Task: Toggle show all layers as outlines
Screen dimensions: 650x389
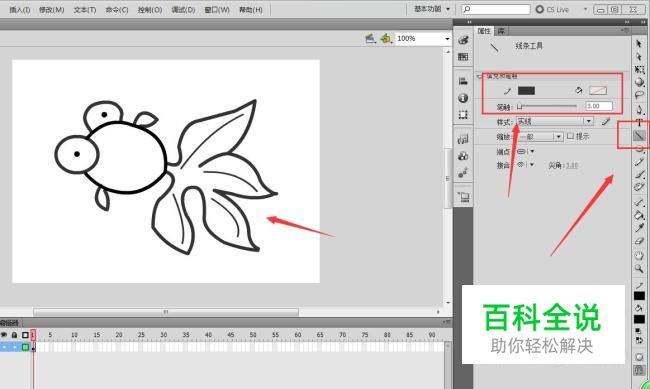Action: tap(25, 335)
